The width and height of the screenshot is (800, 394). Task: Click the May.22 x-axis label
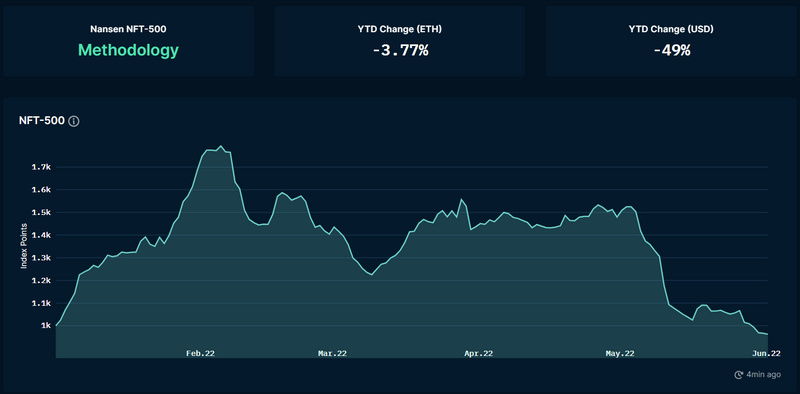620,353
